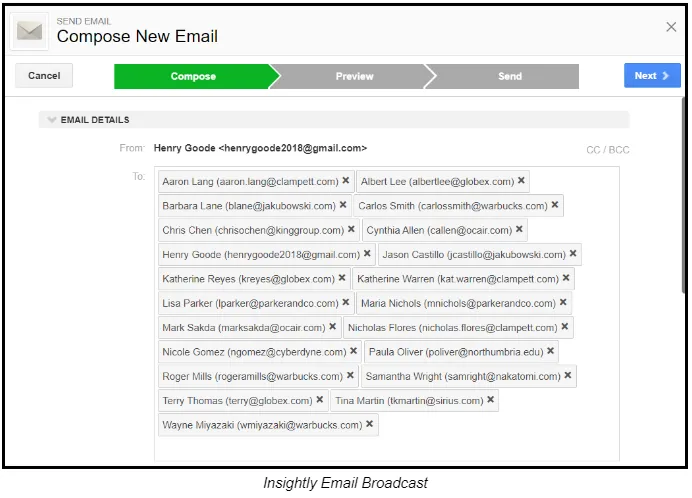The image size is (692, 498).
Task: Click Next to continue
Action: [652, 75]
